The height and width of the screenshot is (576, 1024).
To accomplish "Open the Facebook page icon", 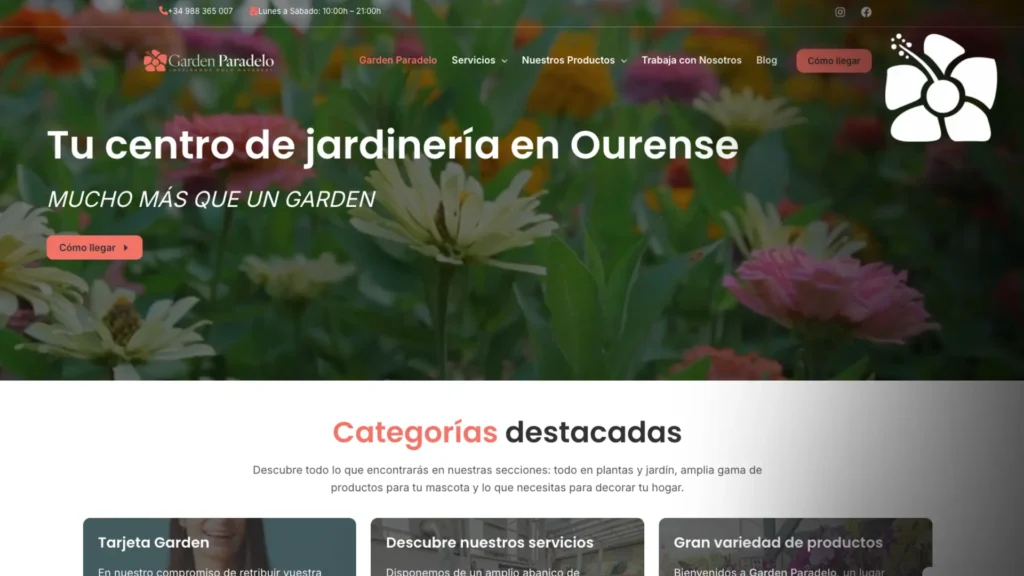I will click(866, 12).
